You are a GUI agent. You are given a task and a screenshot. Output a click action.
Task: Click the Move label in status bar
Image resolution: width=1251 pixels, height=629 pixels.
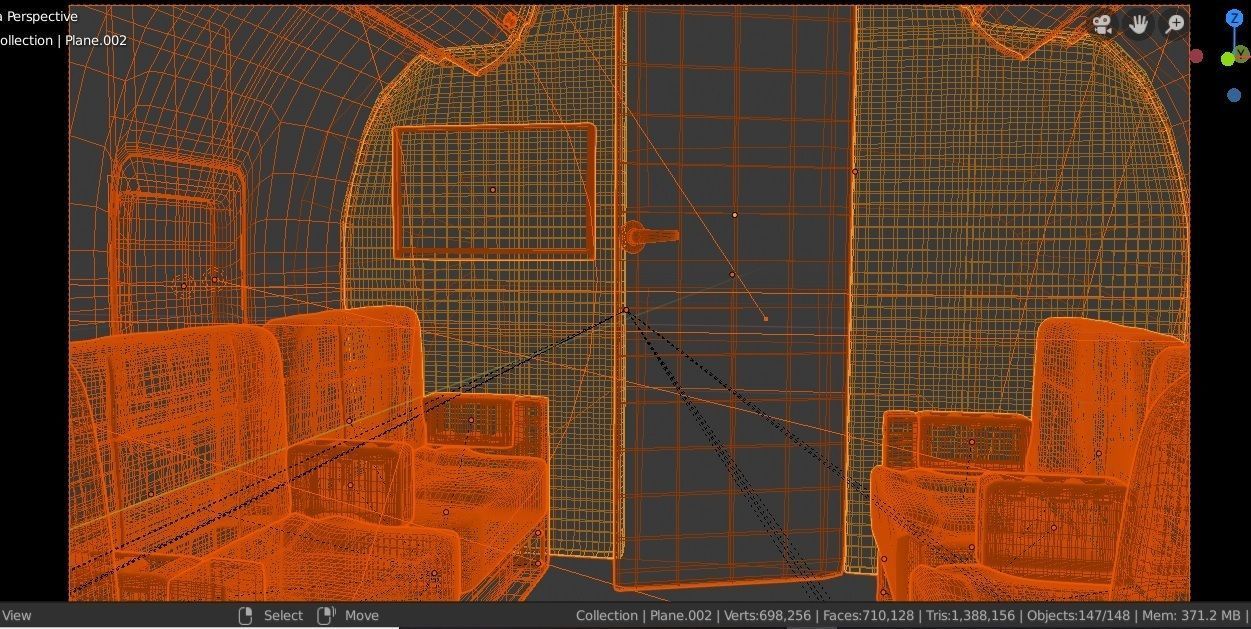(x=362, y=616)
